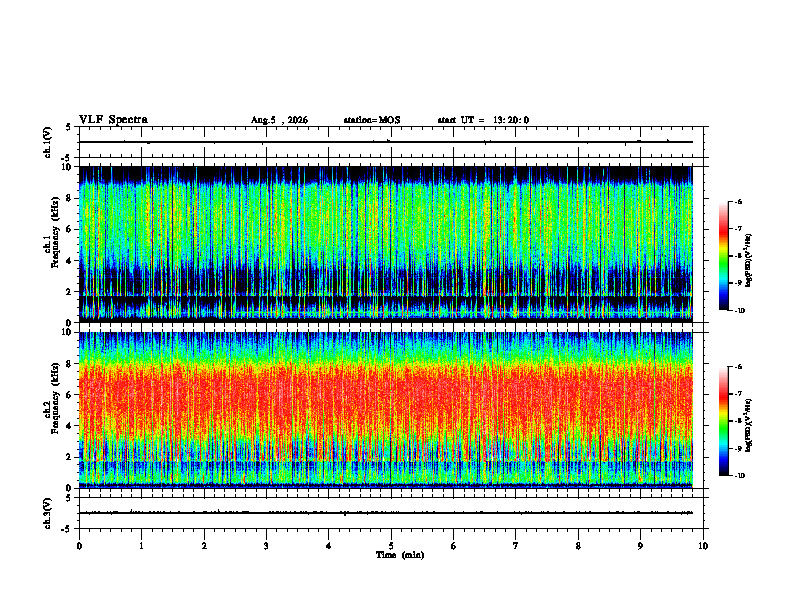Click the "-10" label on ch.2 color scale
The width and height of the screenshot is (792, 612).
point(739,476)
